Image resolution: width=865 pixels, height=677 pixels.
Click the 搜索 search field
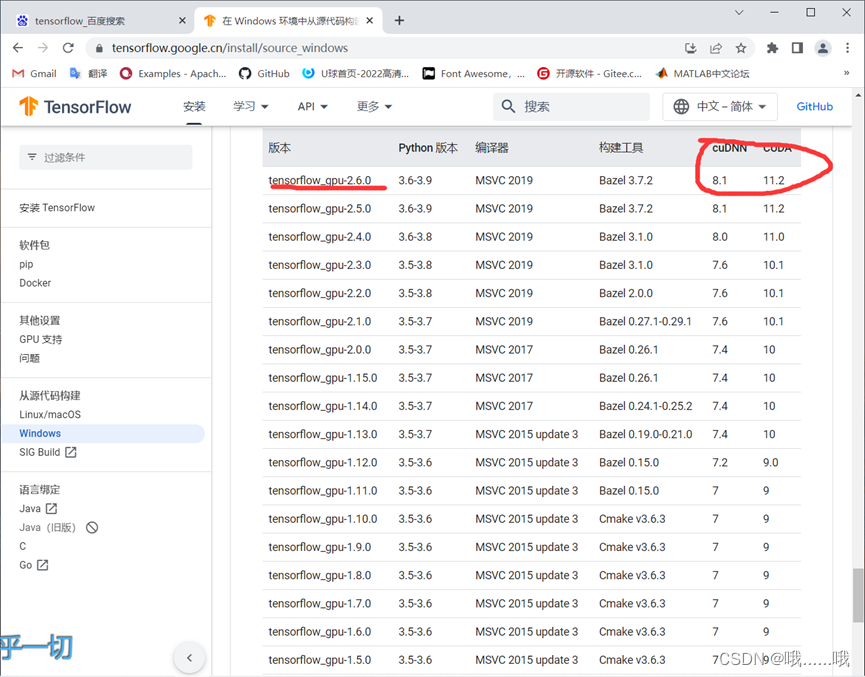(x=571, y=106)
